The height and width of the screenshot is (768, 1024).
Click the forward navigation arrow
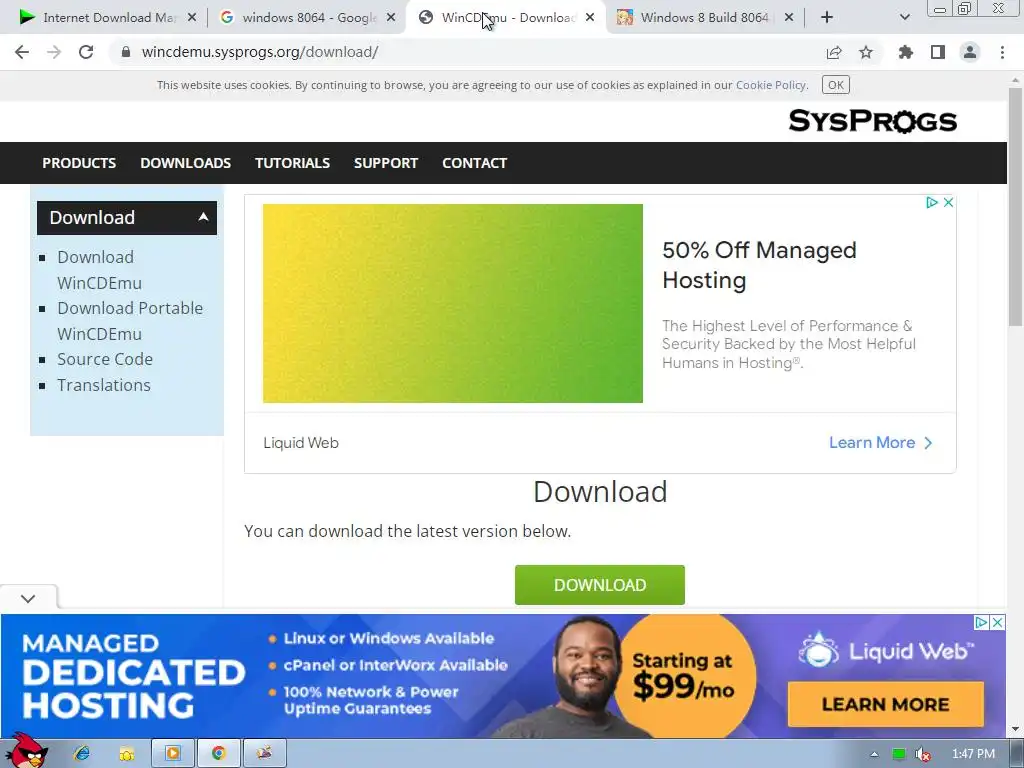point(54,52)
